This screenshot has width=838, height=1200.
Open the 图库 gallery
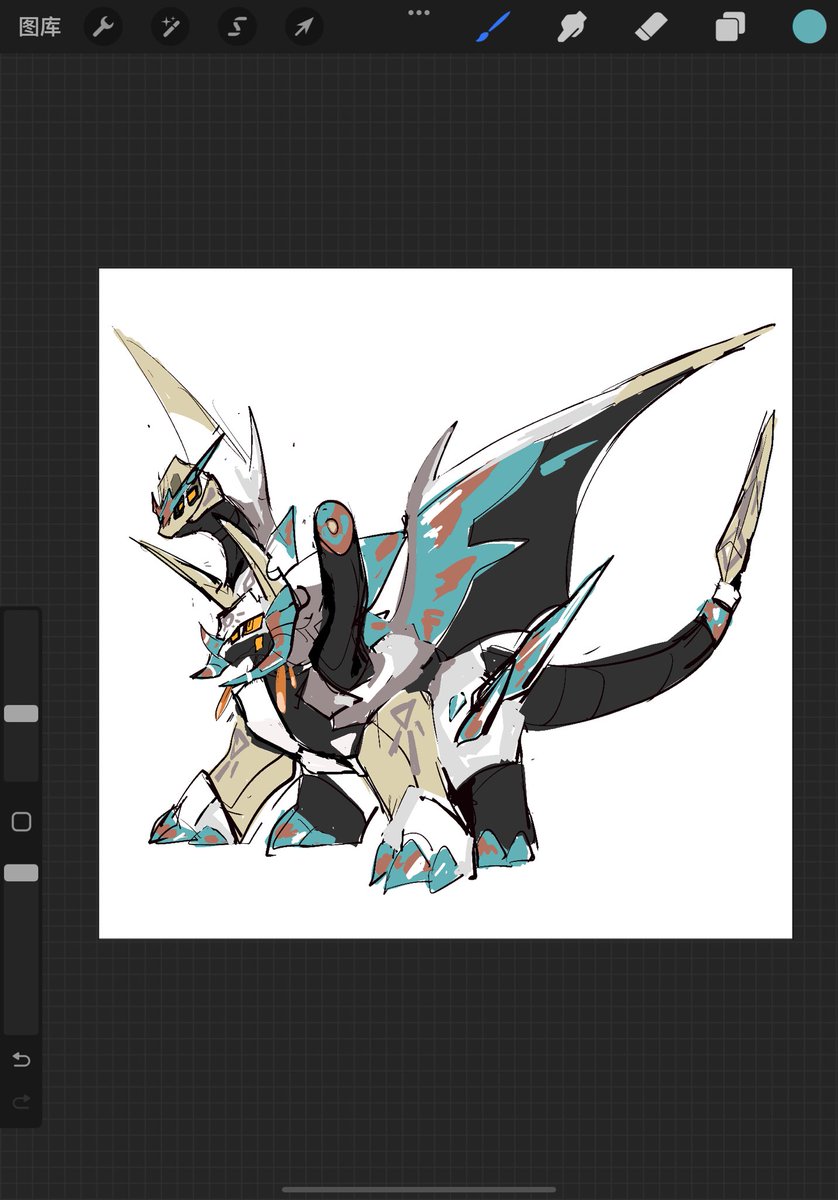pyautogui.click(x=40, y=27)
